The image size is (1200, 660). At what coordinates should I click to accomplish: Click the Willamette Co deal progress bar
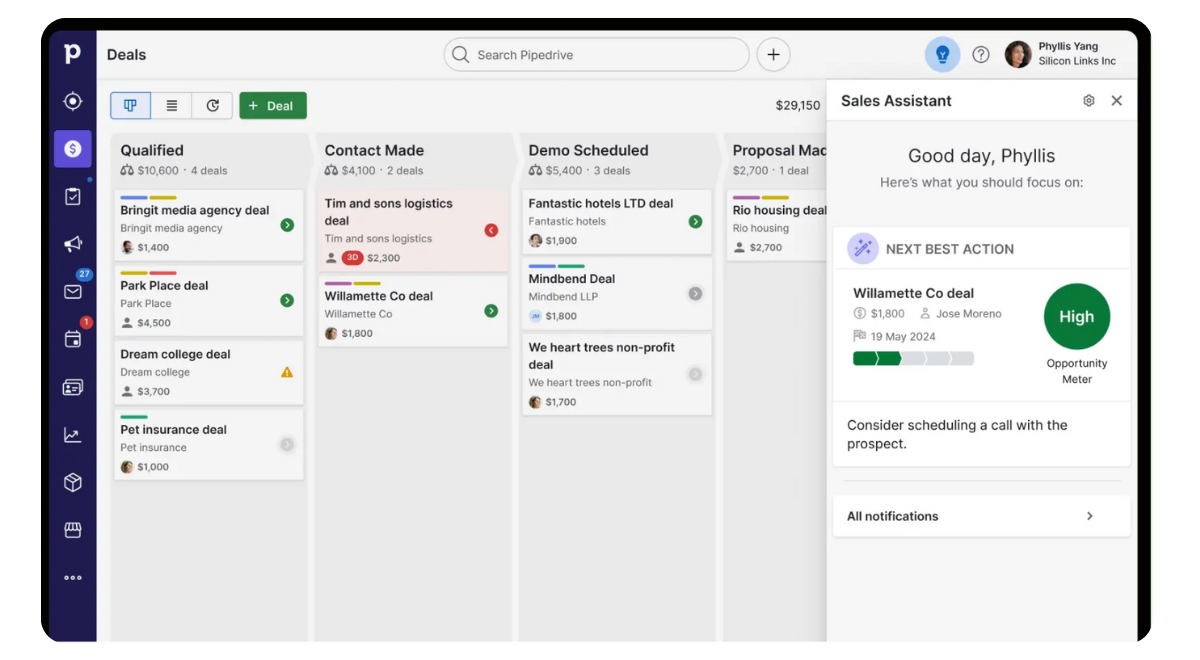[913, 358]
